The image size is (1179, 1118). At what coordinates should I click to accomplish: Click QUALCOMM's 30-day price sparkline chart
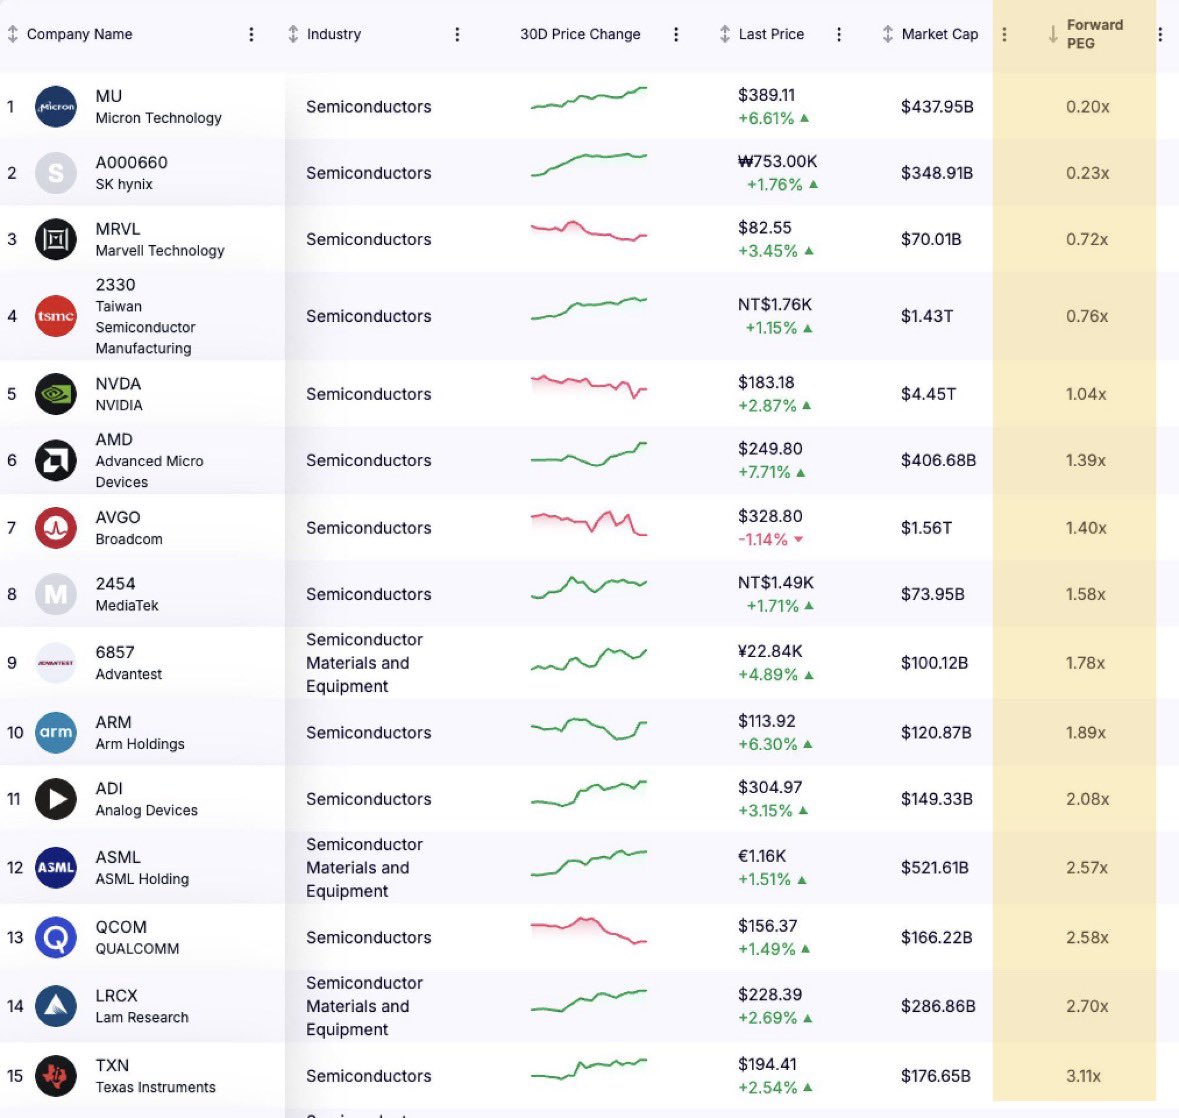589,930
